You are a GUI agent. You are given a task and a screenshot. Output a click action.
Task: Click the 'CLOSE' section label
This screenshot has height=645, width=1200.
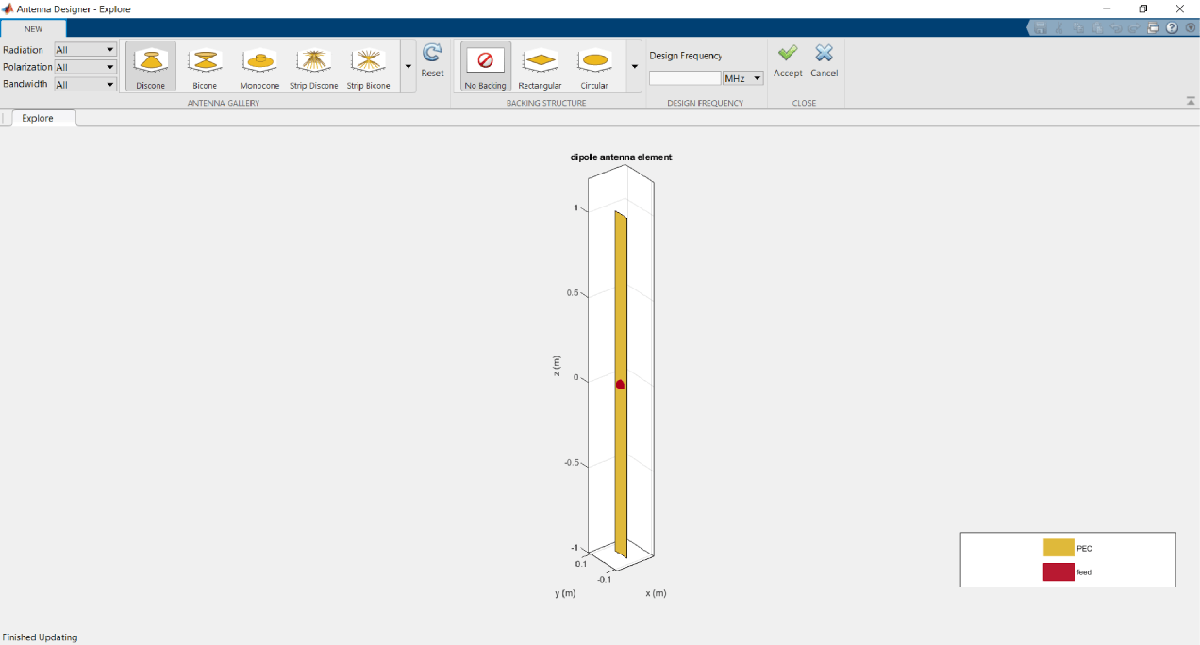[x=804, y=103]
